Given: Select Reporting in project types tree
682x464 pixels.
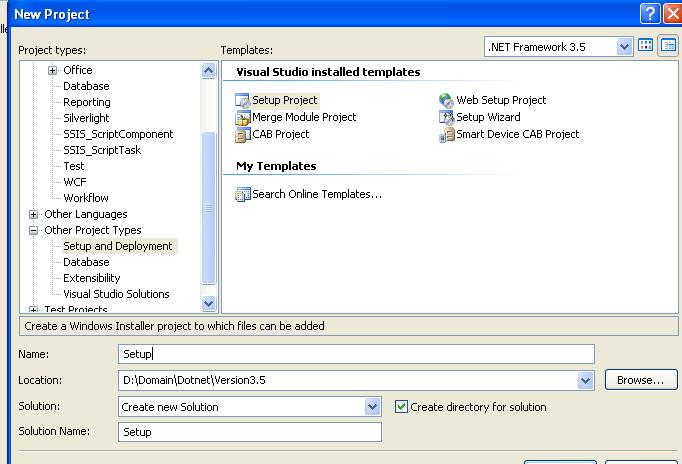Looking at the screenshot, I should point(87,102).
